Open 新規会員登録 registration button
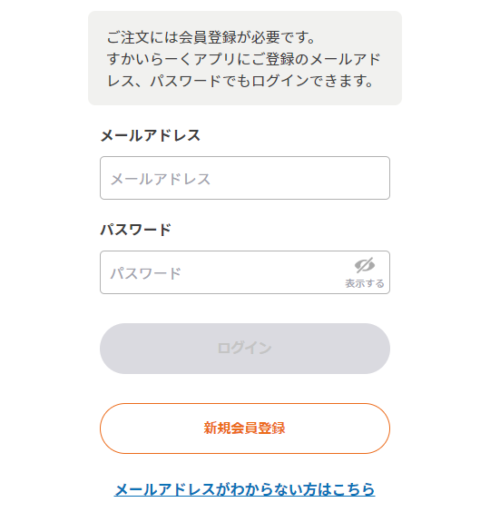 245,428
